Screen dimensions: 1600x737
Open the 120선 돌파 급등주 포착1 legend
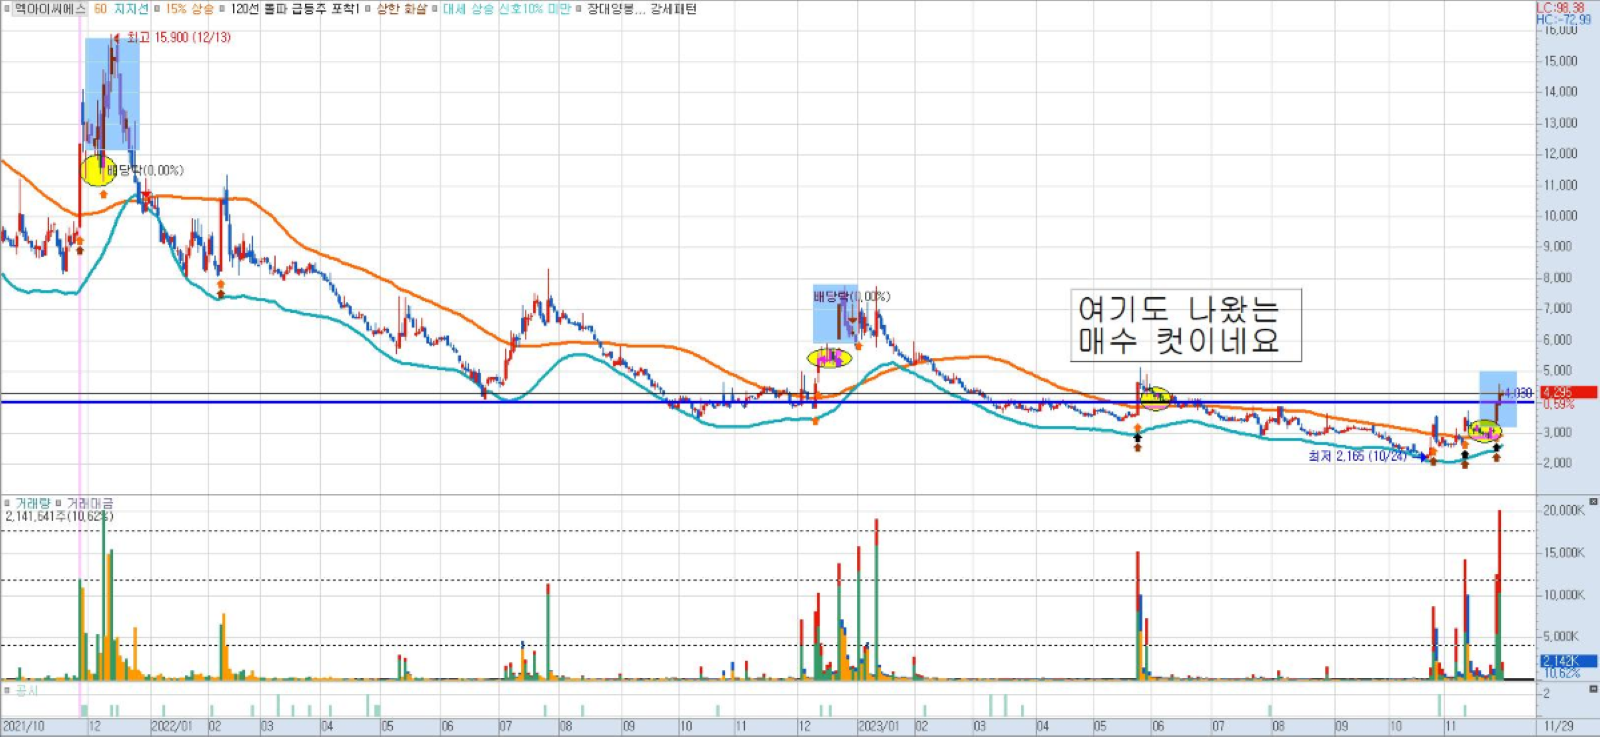pos(294,9)
